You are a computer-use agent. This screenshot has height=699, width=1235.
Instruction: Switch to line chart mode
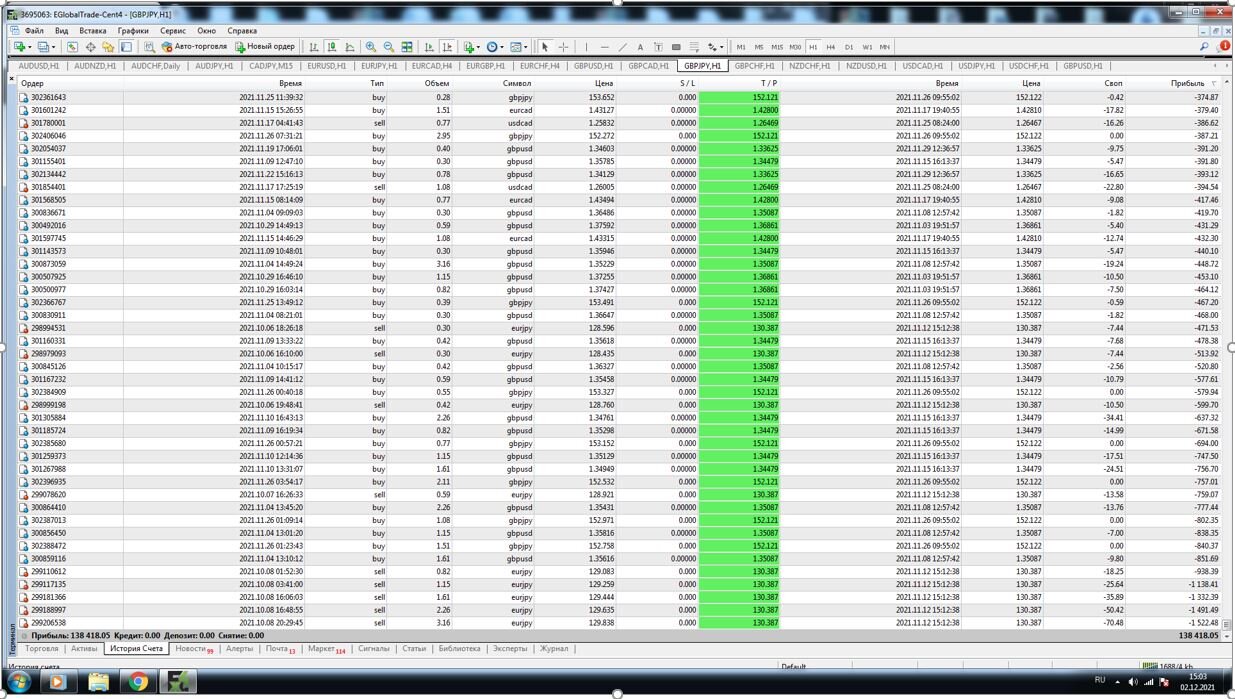(350, 47)
